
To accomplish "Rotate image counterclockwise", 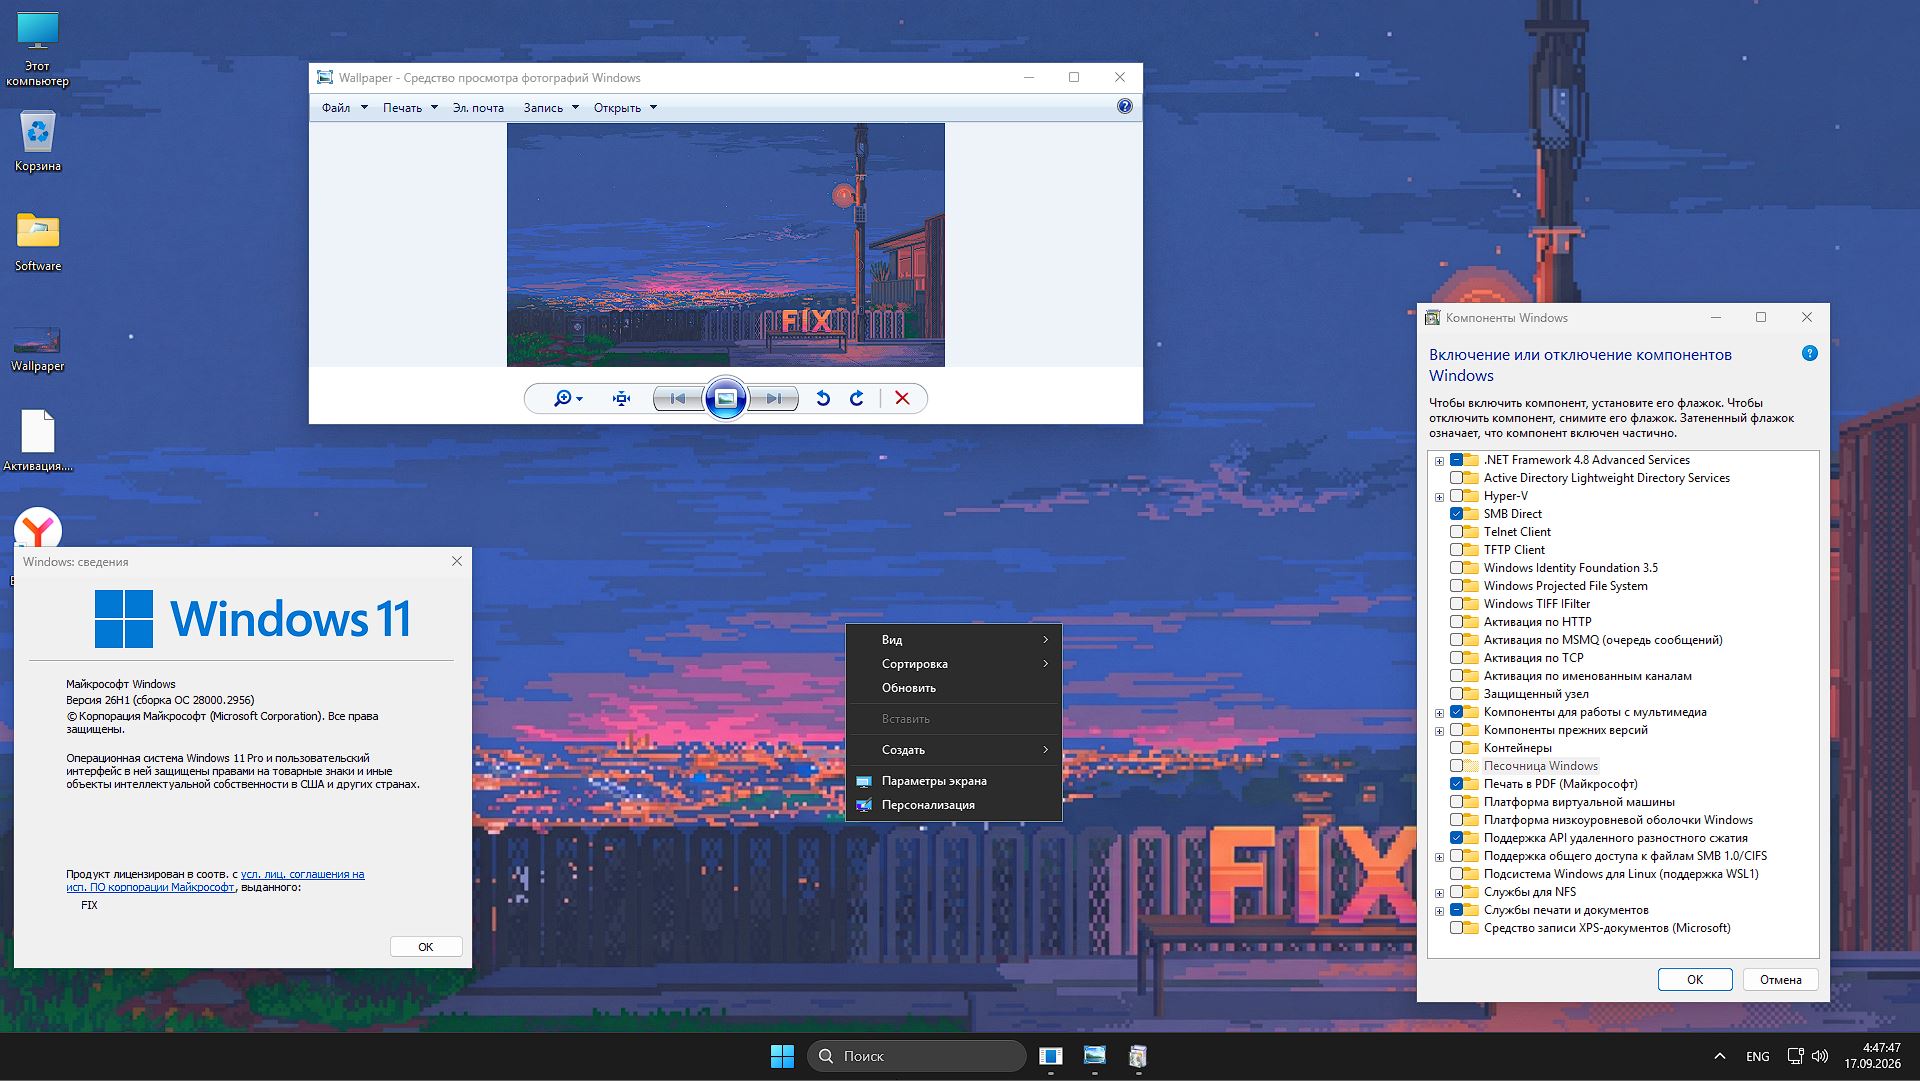I will point(822,398).
